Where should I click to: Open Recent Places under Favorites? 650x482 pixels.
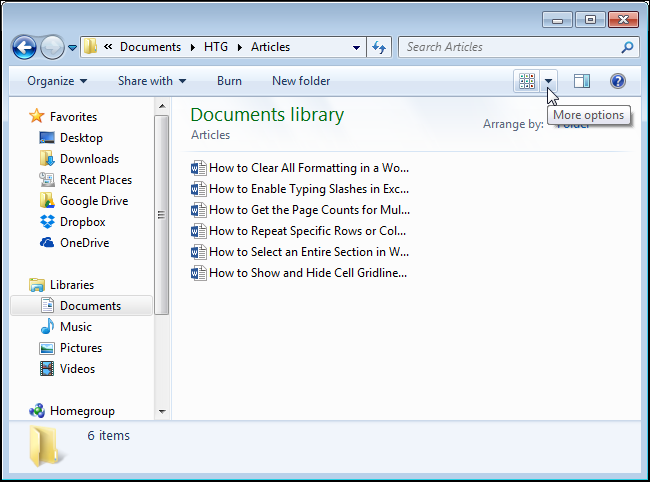point(96,180)
